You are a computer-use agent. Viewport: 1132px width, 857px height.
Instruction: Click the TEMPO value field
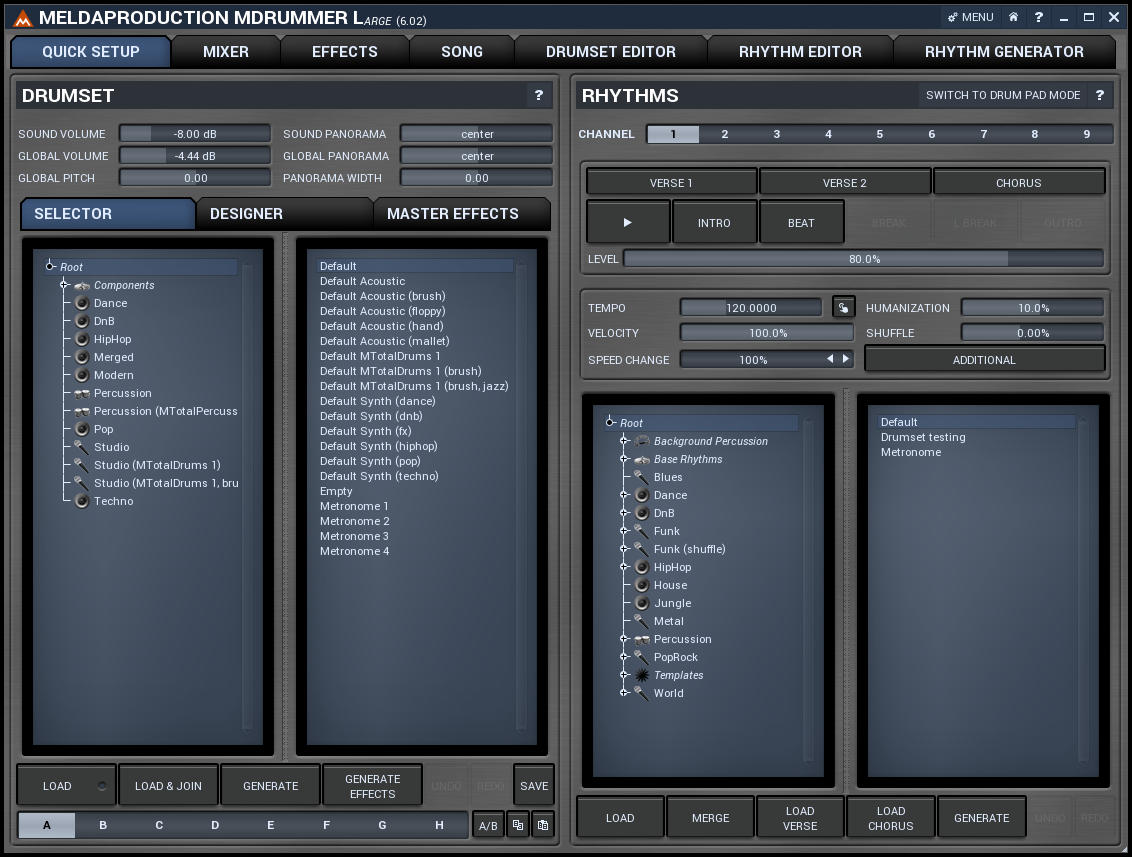751,308
